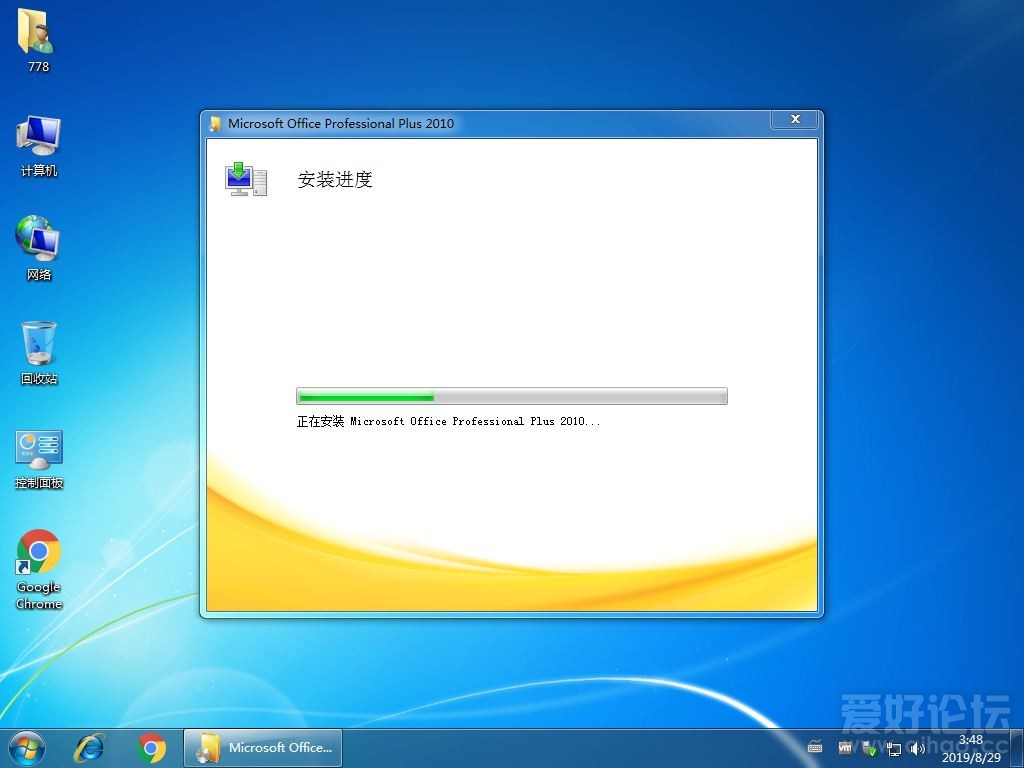Viewport: 1024px width, 768px height.
Task: Click the safely remove hardware tray icon
Action: click(x=869, y=748)
